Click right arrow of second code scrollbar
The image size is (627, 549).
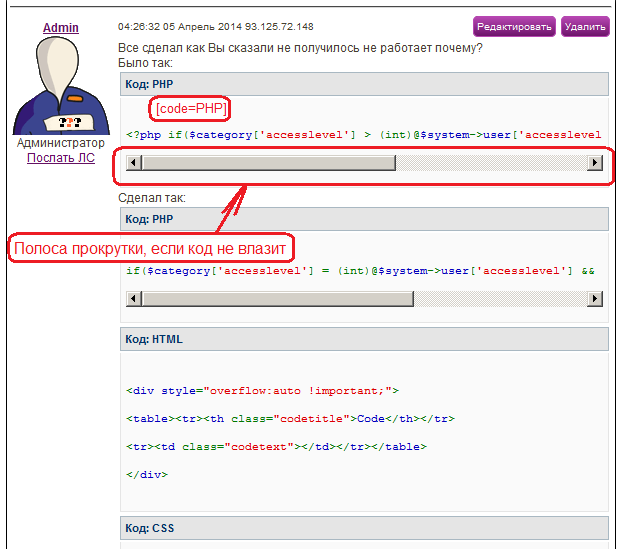coord(595,299)
